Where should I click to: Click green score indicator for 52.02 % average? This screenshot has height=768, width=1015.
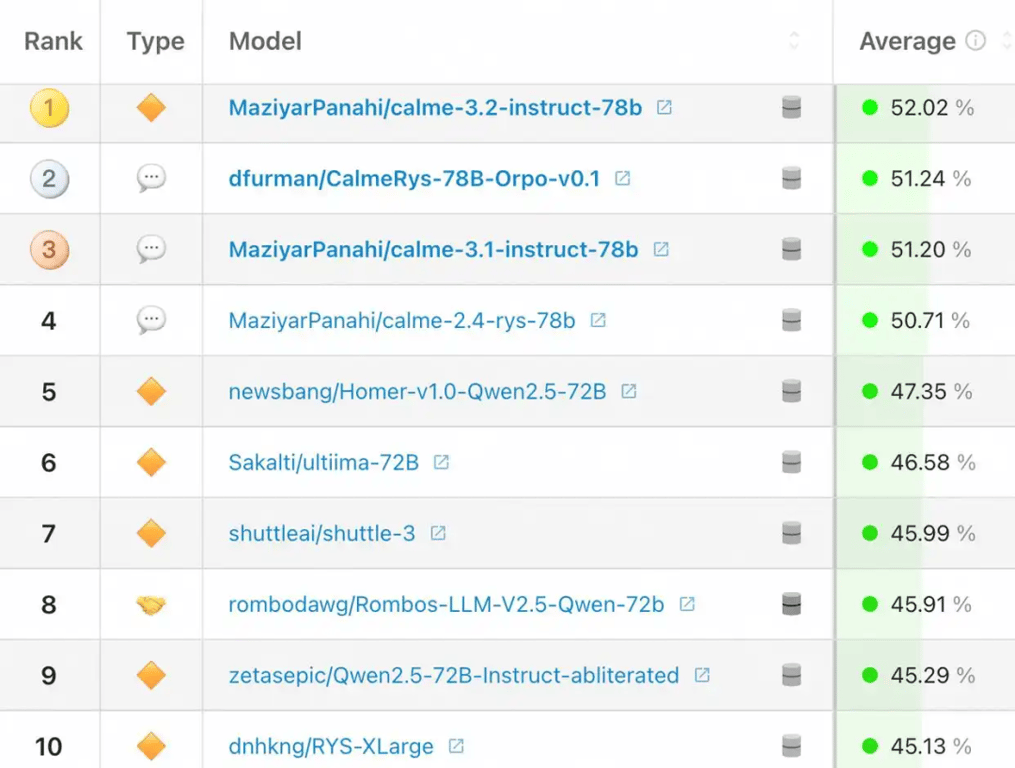point(870,107)
